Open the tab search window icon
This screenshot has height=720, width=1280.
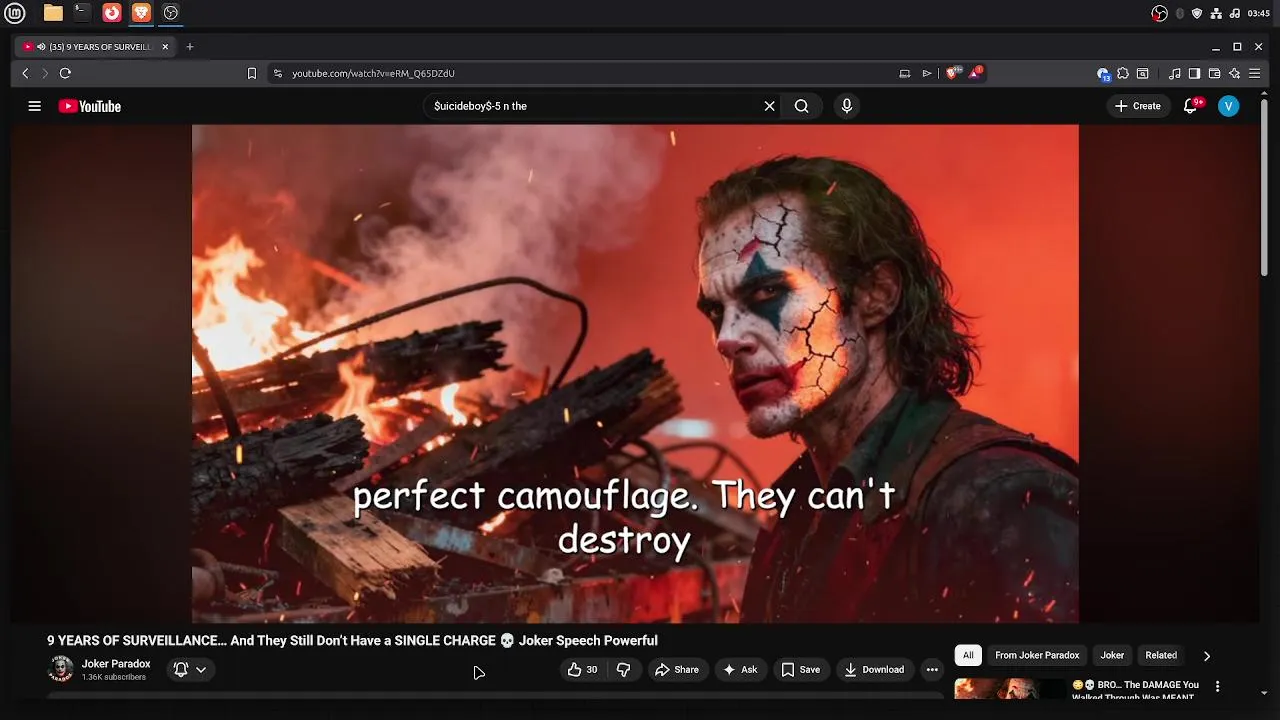[1142, 73]
